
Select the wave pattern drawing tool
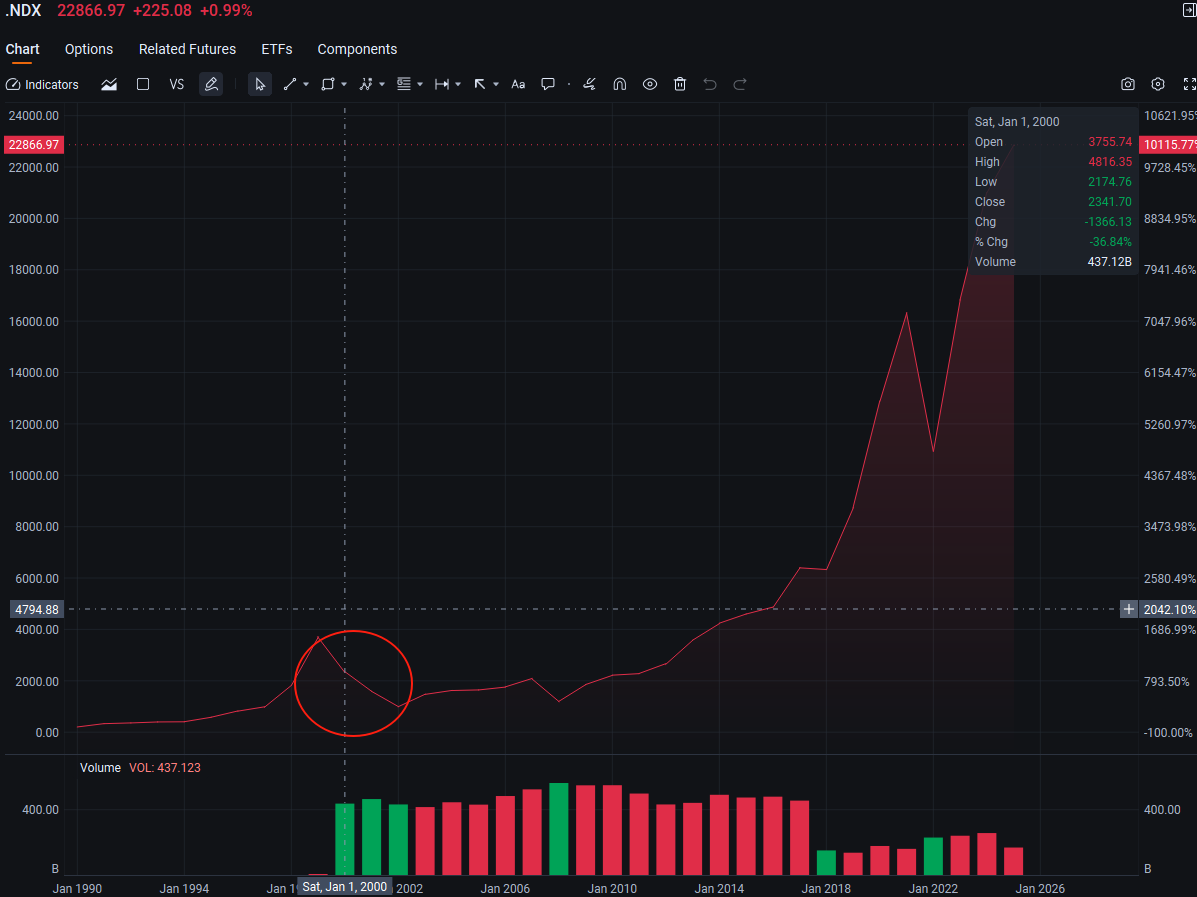point(366,85)
